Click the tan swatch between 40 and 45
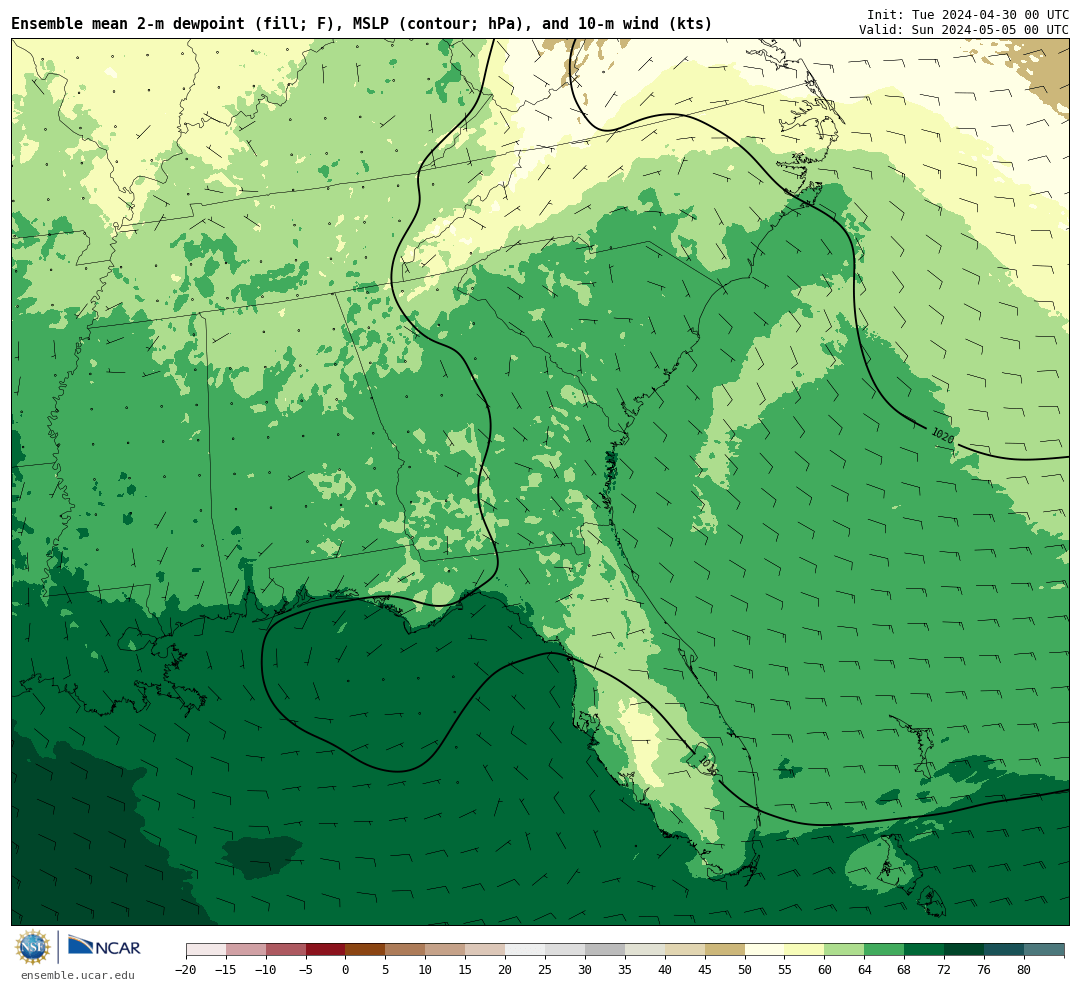This screenshot has height=988, width=1080. click(x=685, y=950)
